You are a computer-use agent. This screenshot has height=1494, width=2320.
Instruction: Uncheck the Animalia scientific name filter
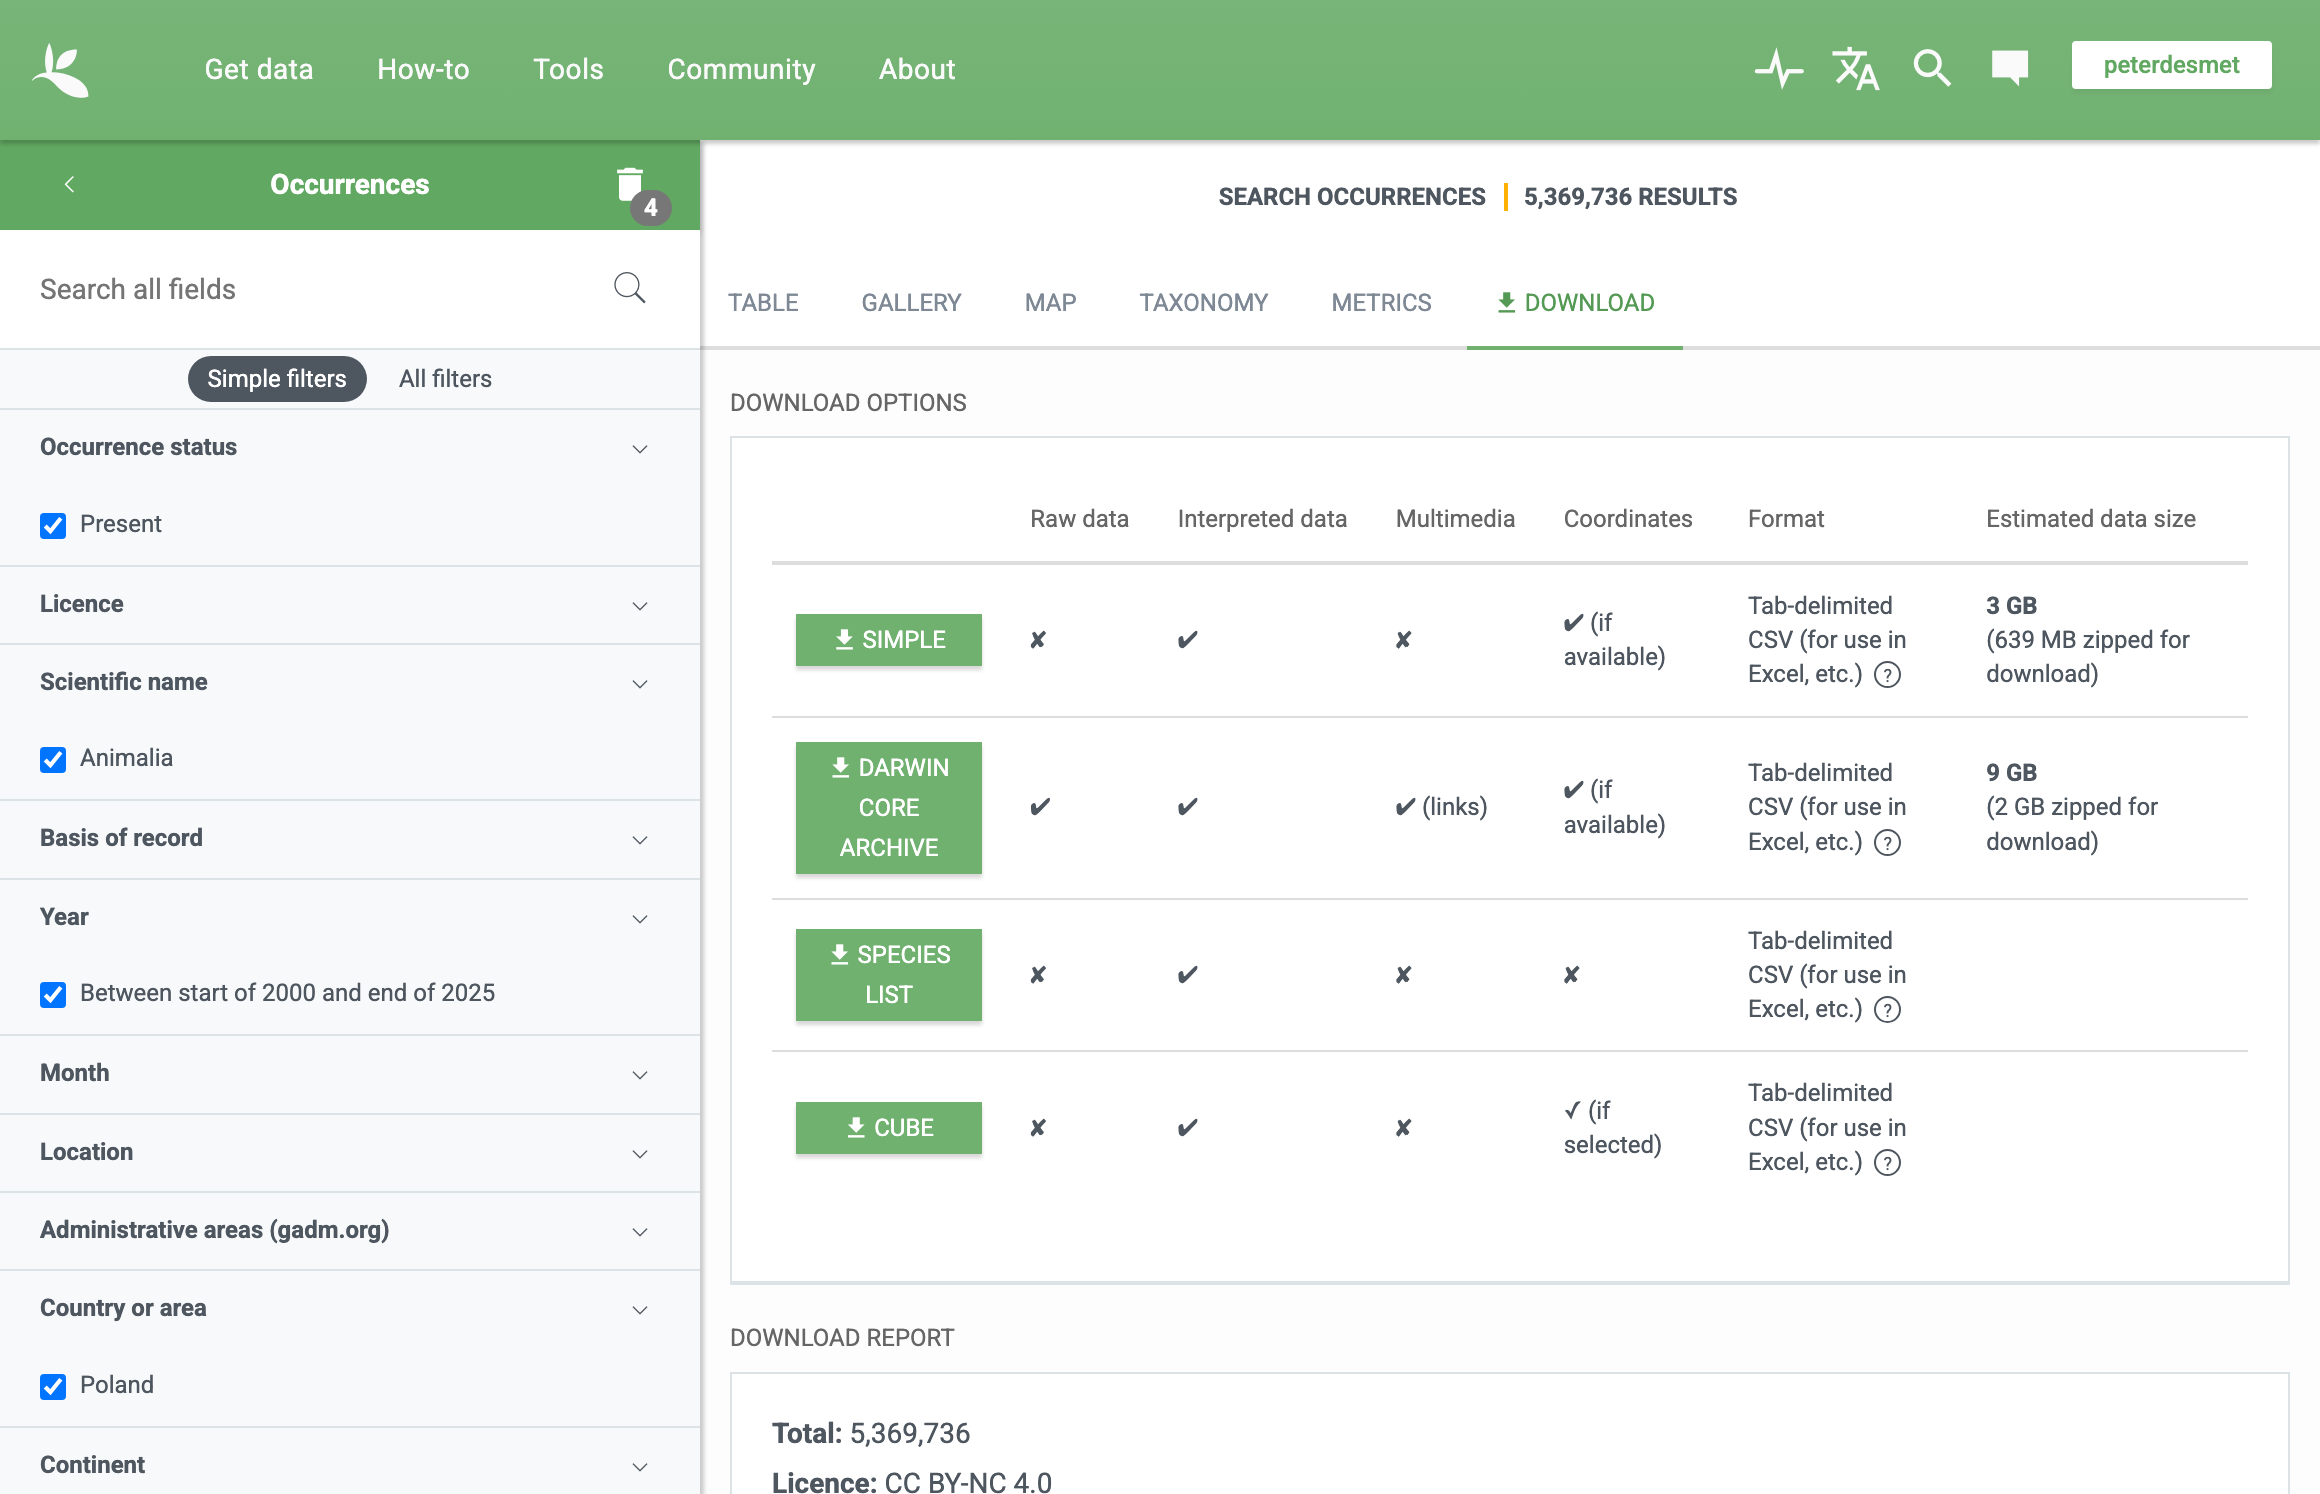[x=53, y=759]
